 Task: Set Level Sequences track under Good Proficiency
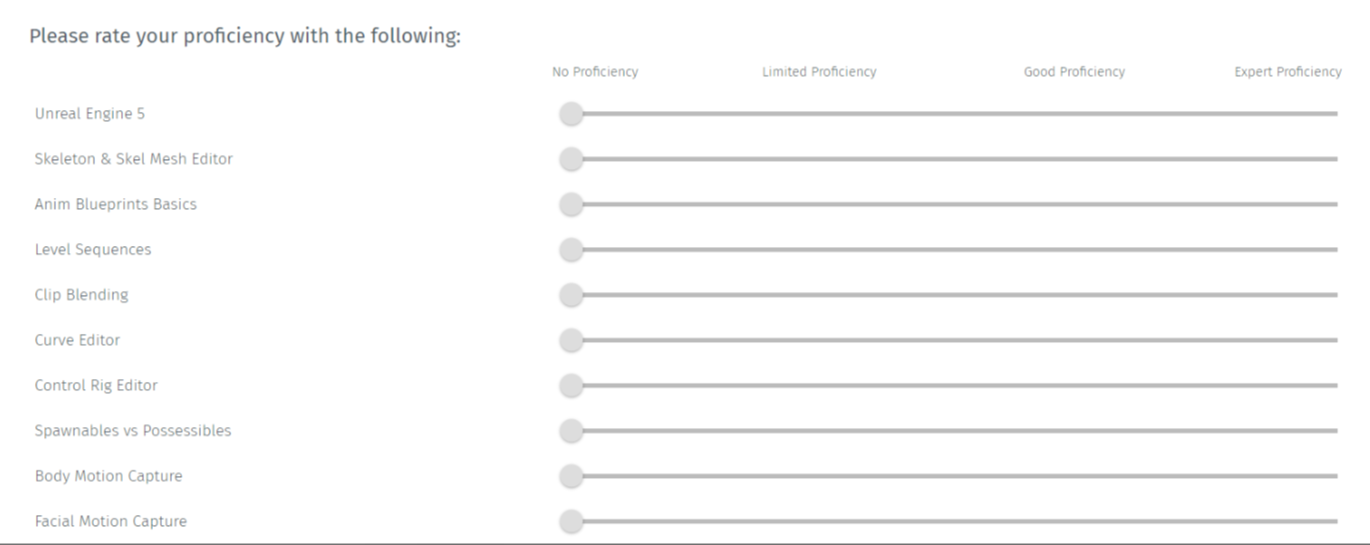click(1074, 250)
